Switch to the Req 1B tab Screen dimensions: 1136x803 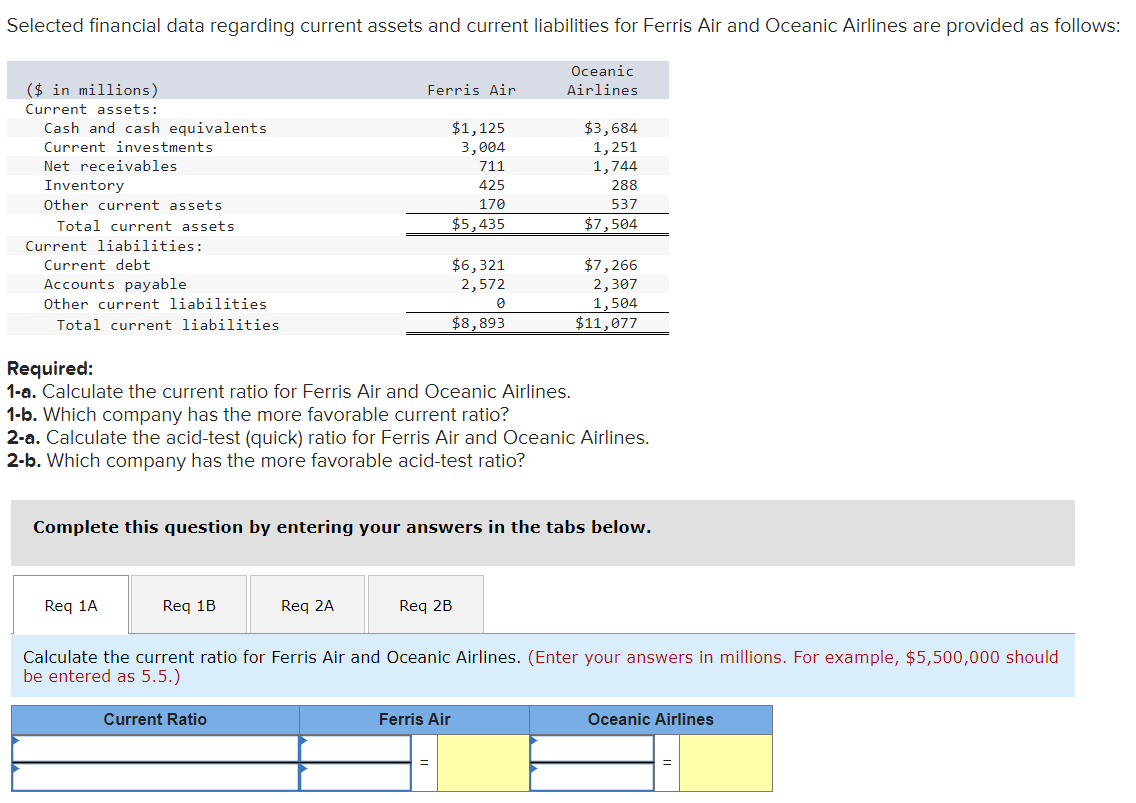tap(189, 604)
